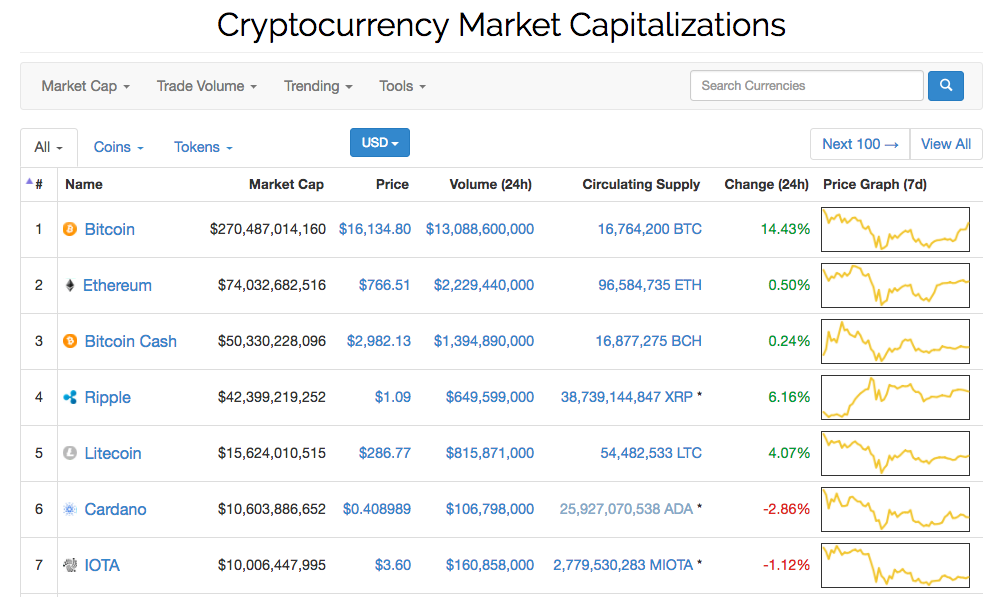992x597 pixels.
Task: Focus the Search Currencies field
Action: [807, 85]
